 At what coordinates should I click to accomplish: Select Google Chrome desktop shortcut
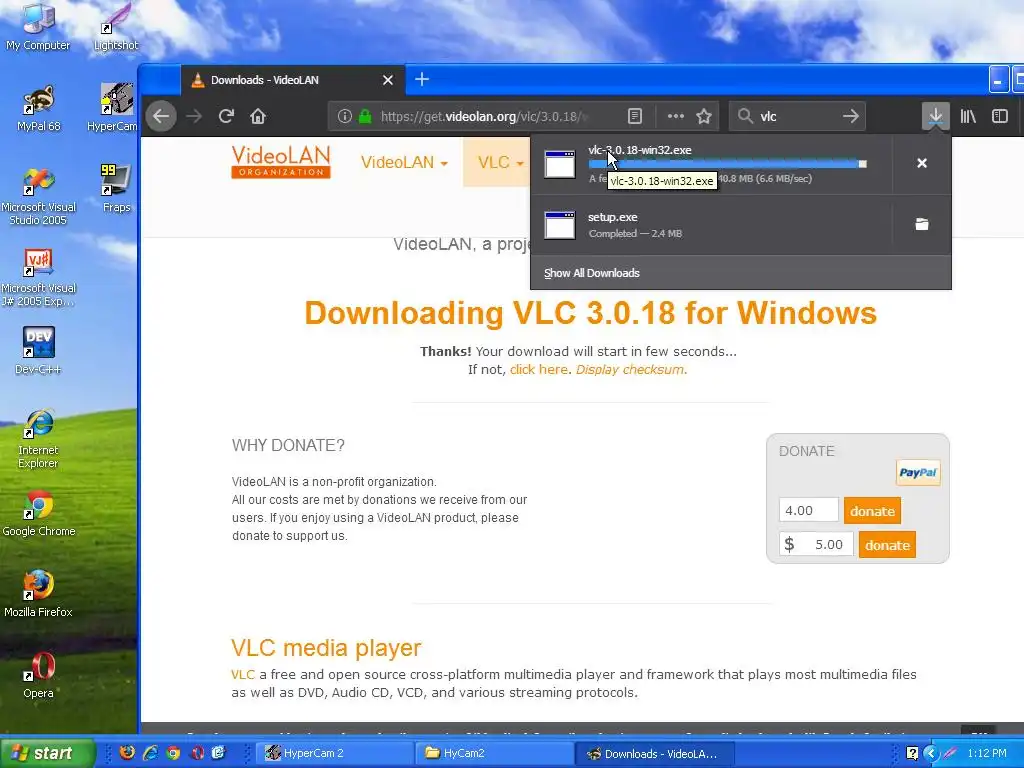(38, 513)
